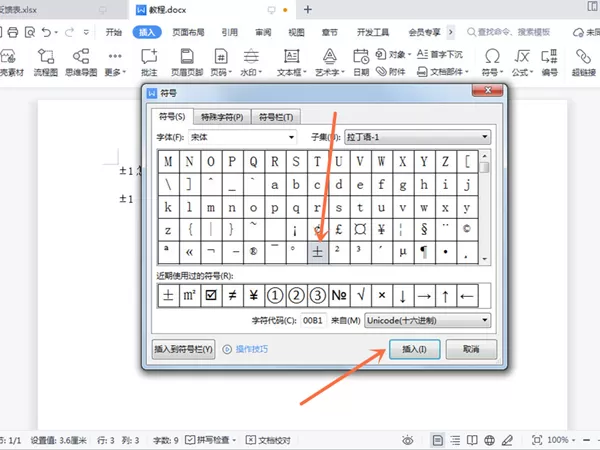The width and height of the screenshot is (600, 450).
Task: Insert numbering (编号)
Action: tap(549, 62)
